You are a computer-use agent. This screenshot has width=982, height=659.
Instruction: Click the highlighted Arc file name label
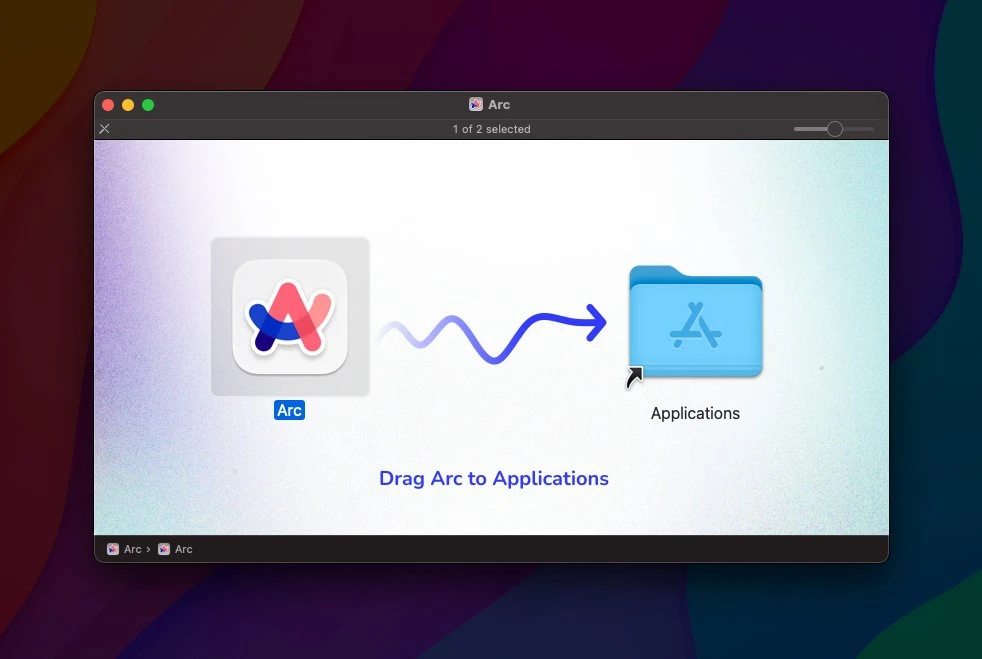pyautogui.click(x=289, y=411)
